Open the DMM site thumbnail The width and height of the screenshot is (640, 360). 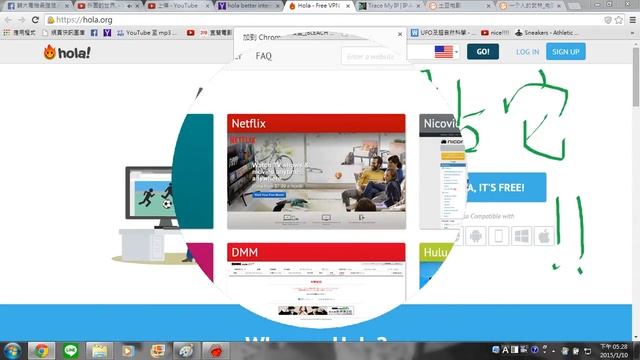click(316, 282)
